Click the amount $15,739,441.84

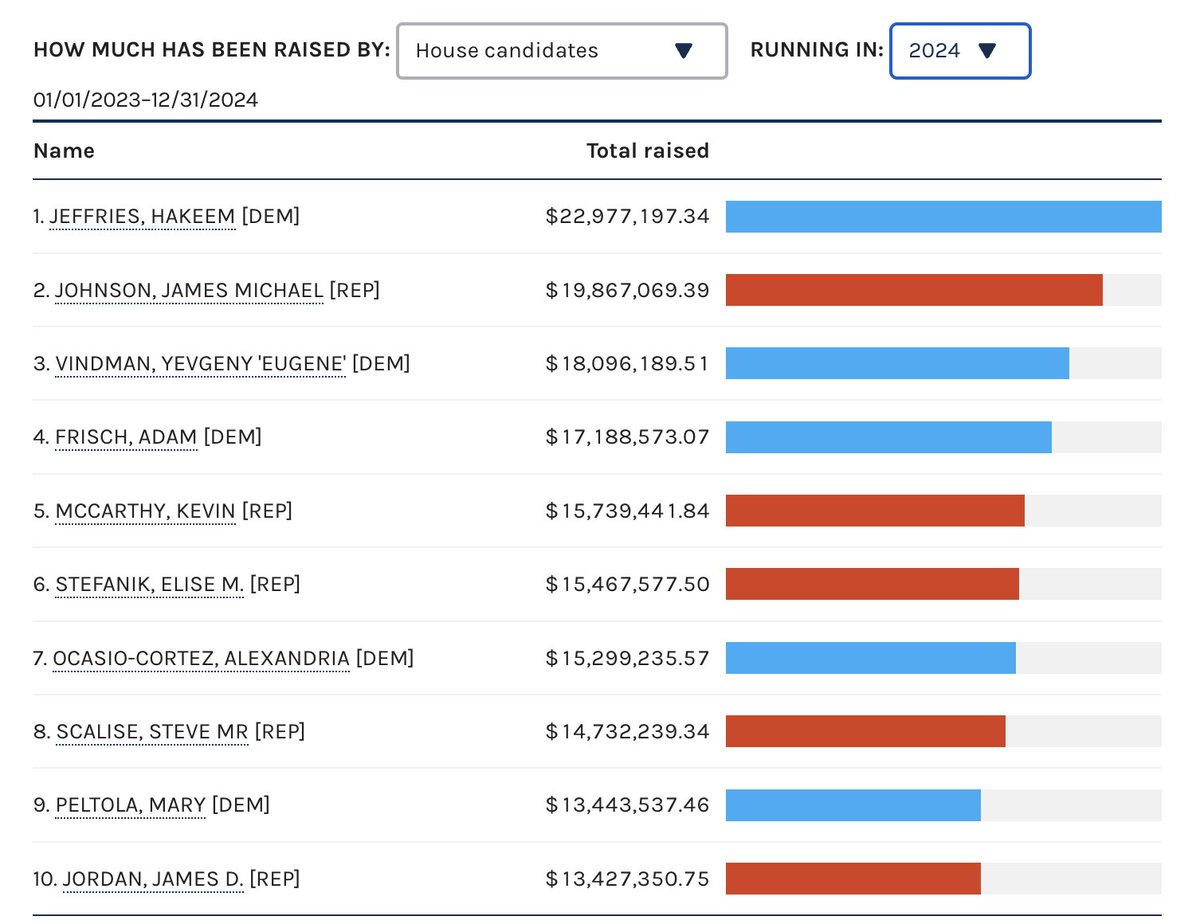click(627, 511)
